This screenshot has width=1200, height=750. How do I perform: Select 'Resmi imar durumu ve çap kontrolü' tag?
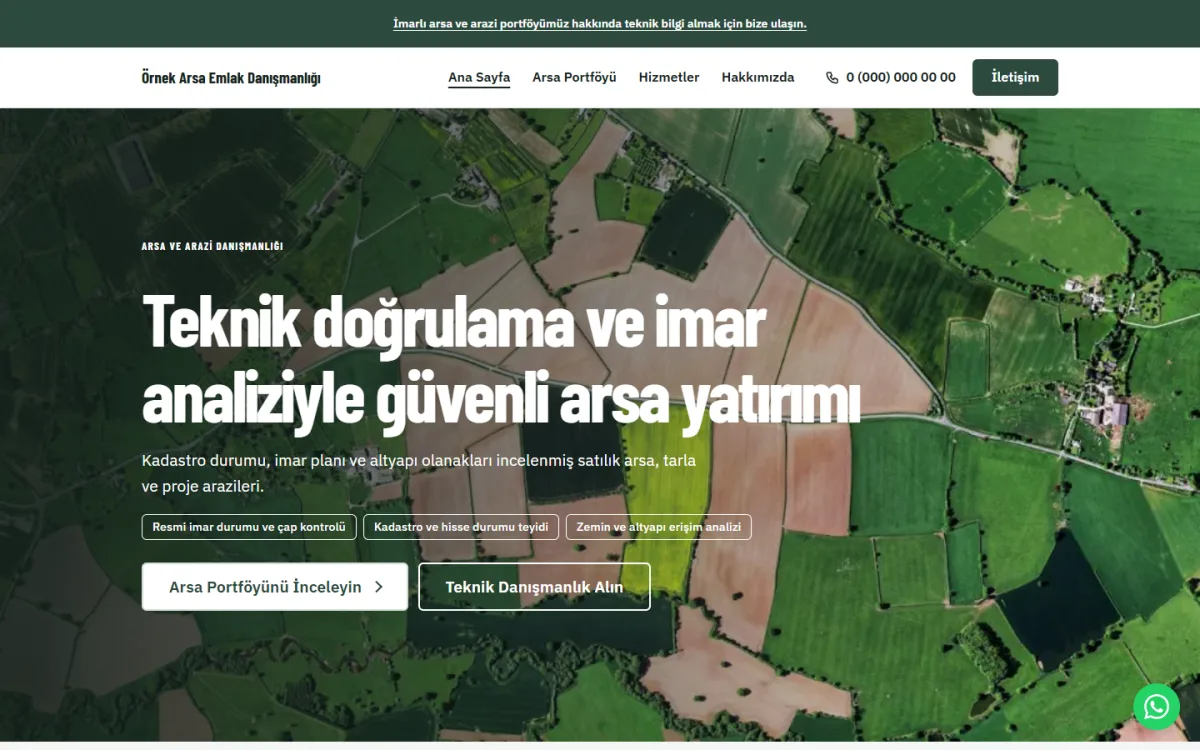249,527
